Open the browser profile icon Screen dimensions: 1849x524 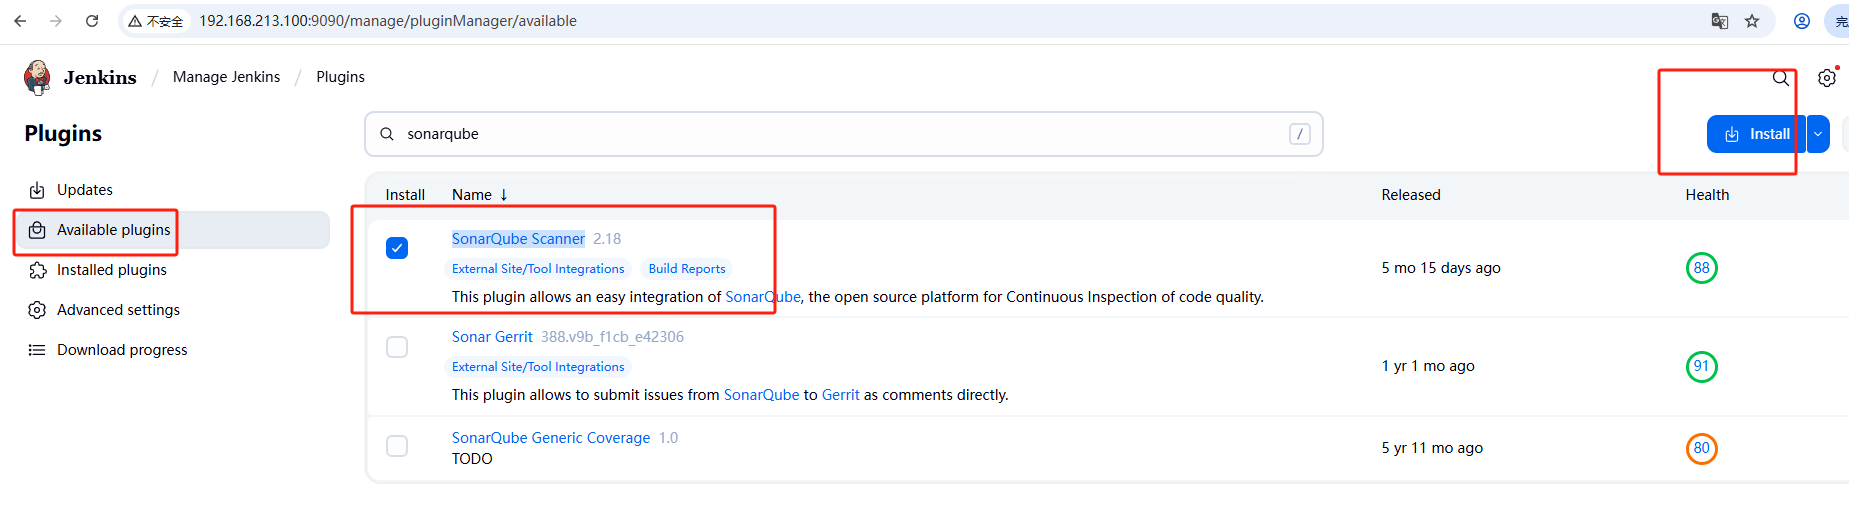(1802, 21)
